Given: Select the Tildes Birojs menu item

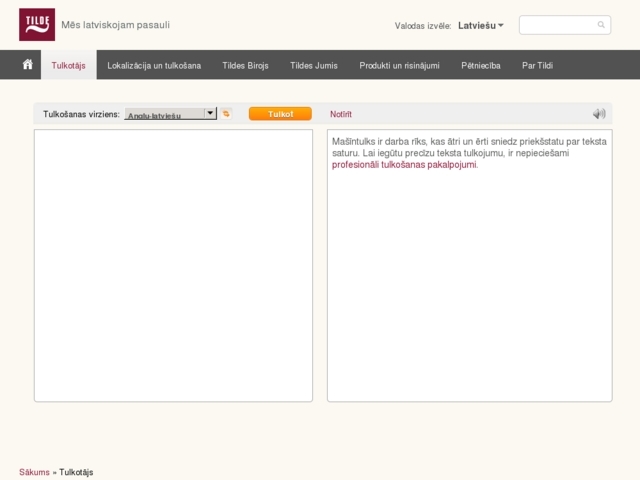Looking at the screenshot, I should coord(245,66).
